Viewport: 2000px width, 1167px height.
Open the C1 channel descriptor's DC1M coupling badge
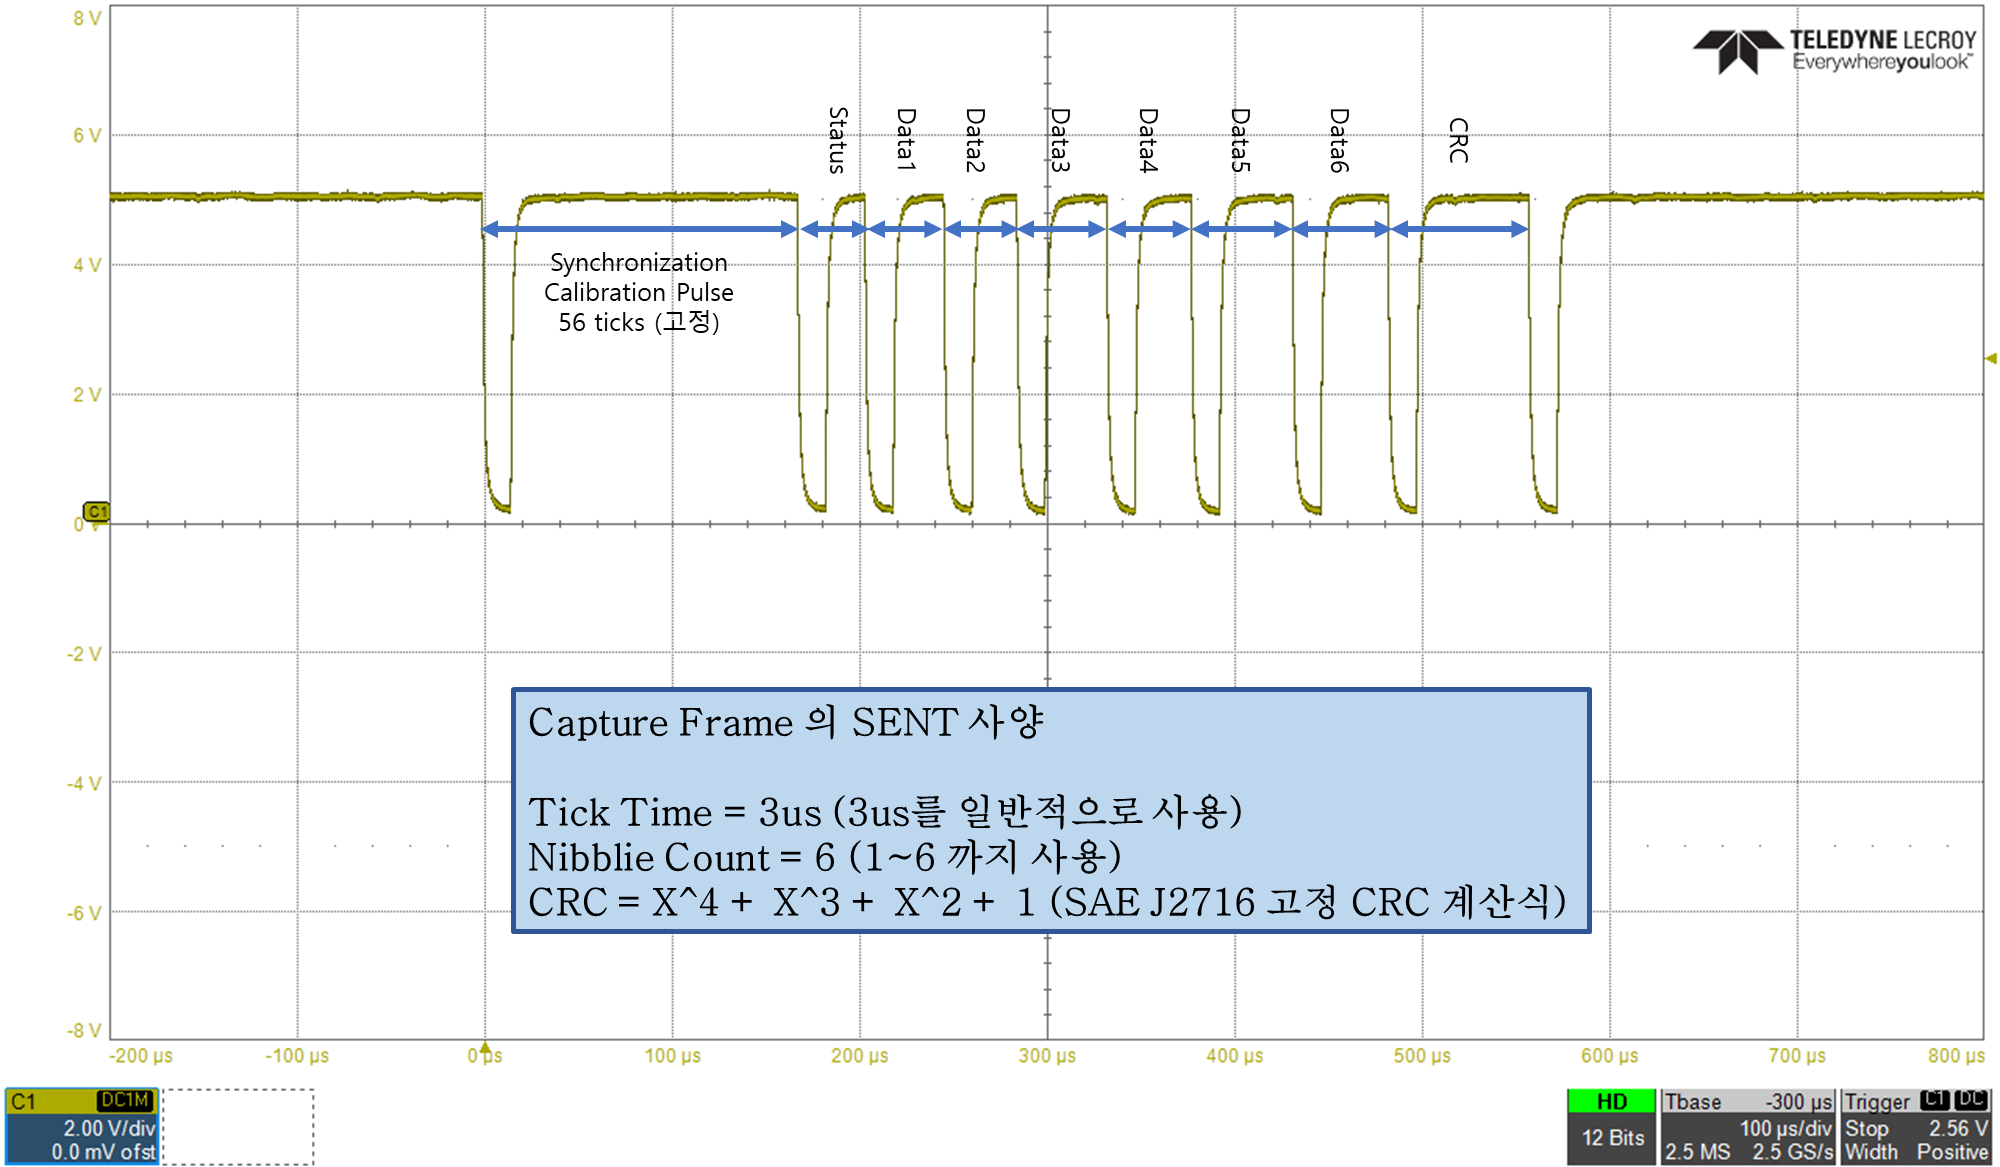click(125, 1100)
